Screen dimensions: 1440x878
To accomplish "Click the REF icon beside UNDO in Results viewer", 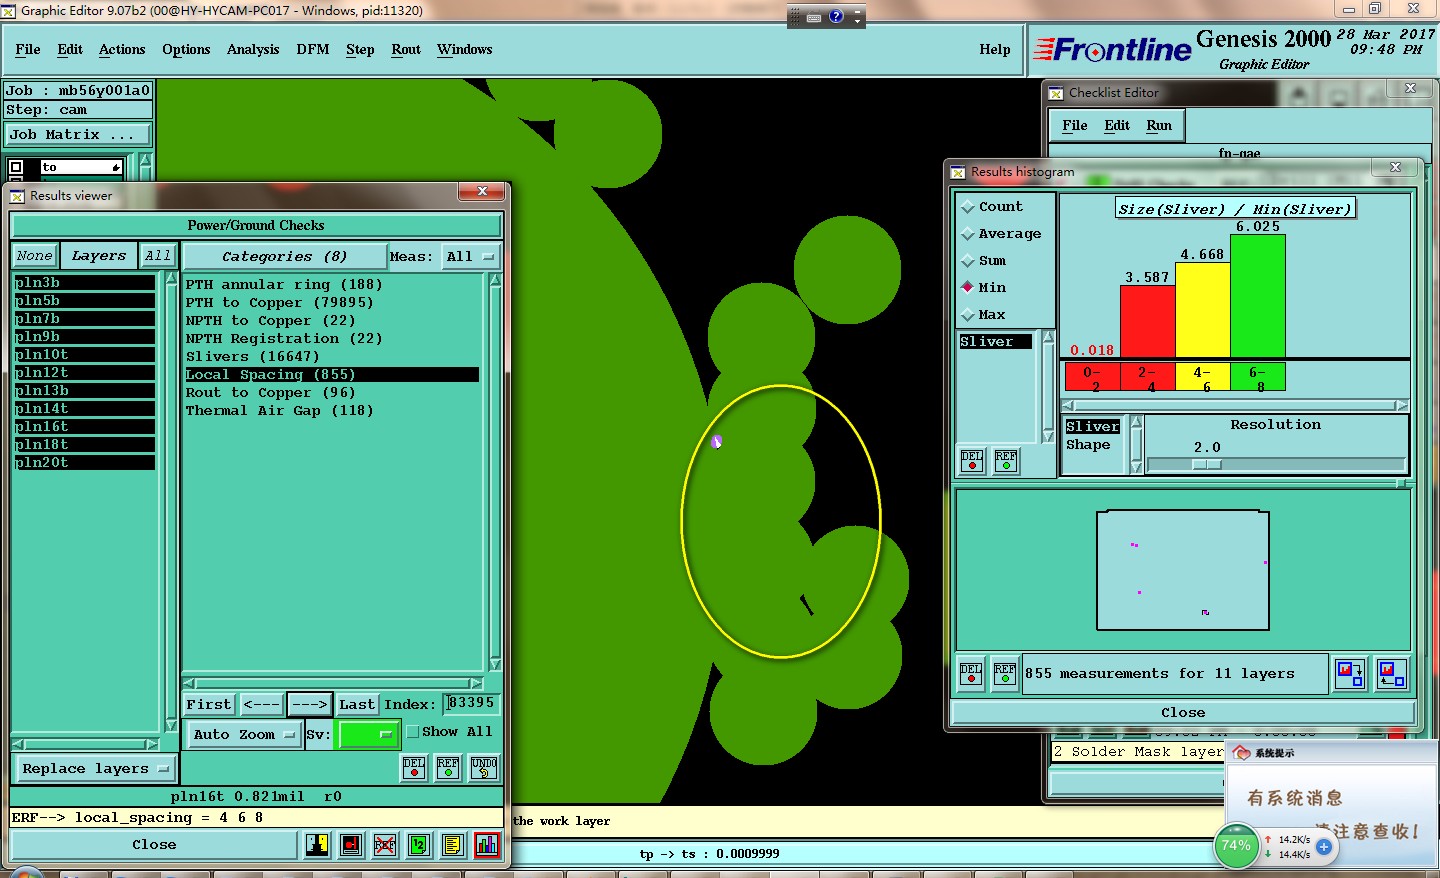I will pos(448,768).
